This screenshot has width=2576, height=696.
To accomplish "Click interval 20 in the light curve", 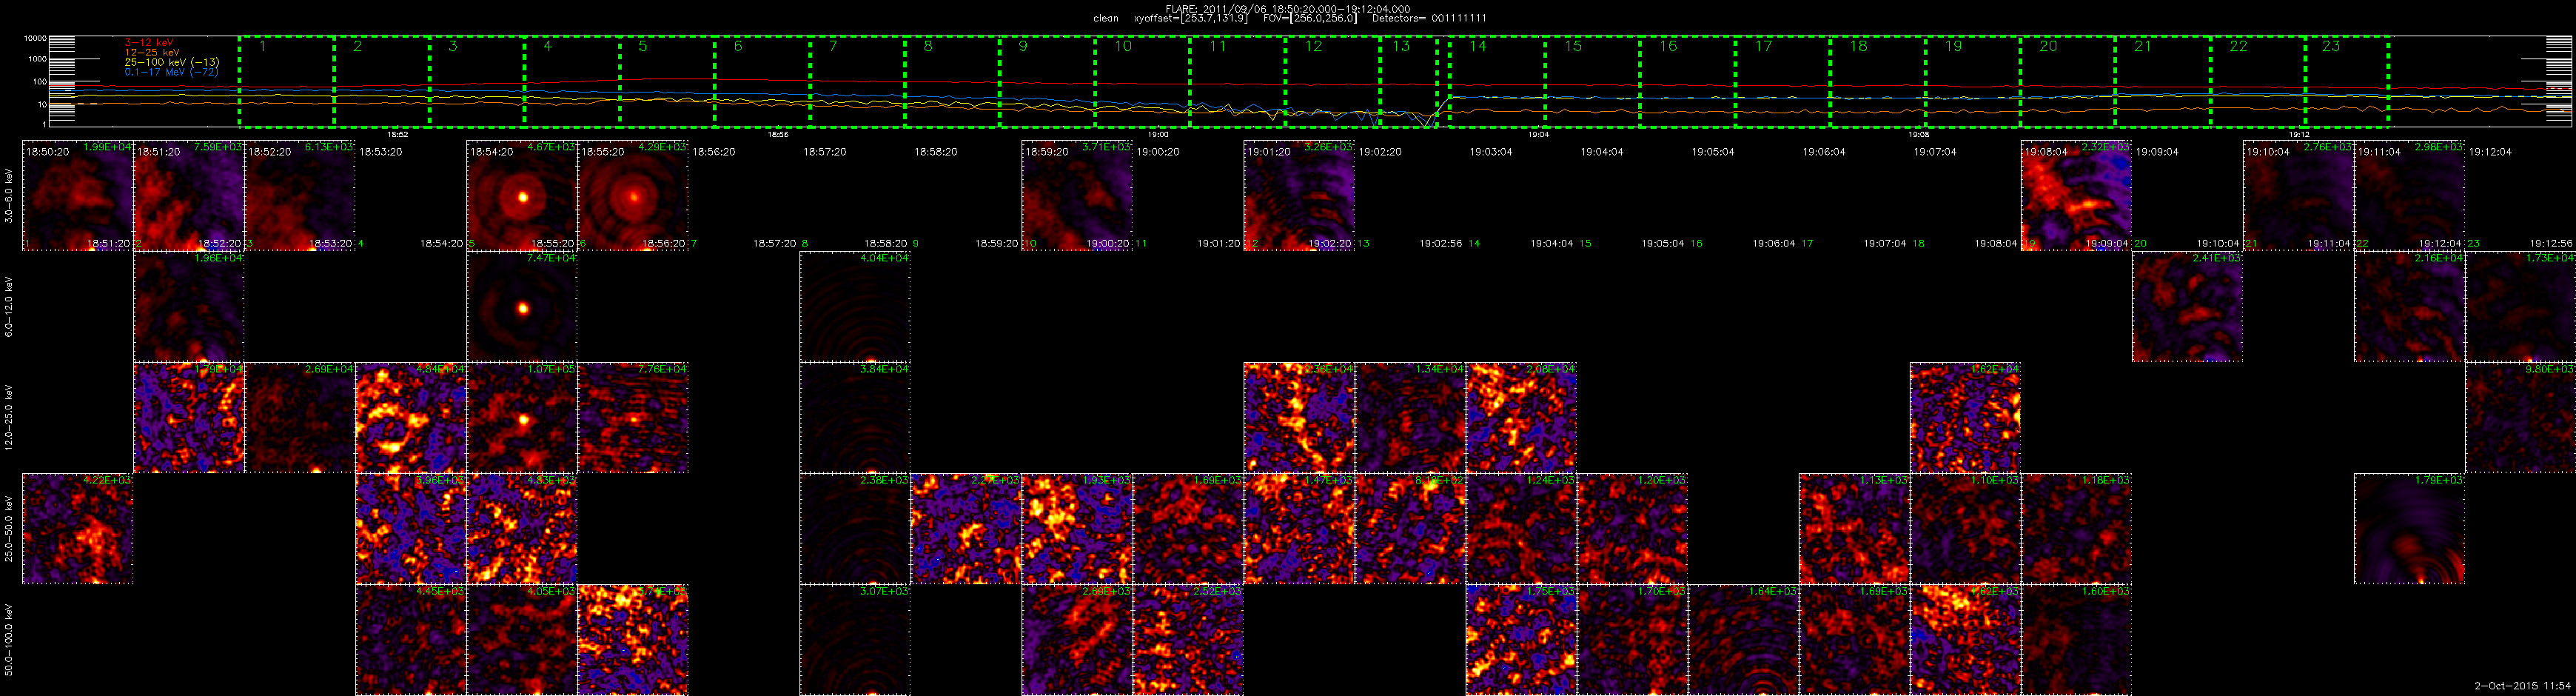I will coord(2067,82).
